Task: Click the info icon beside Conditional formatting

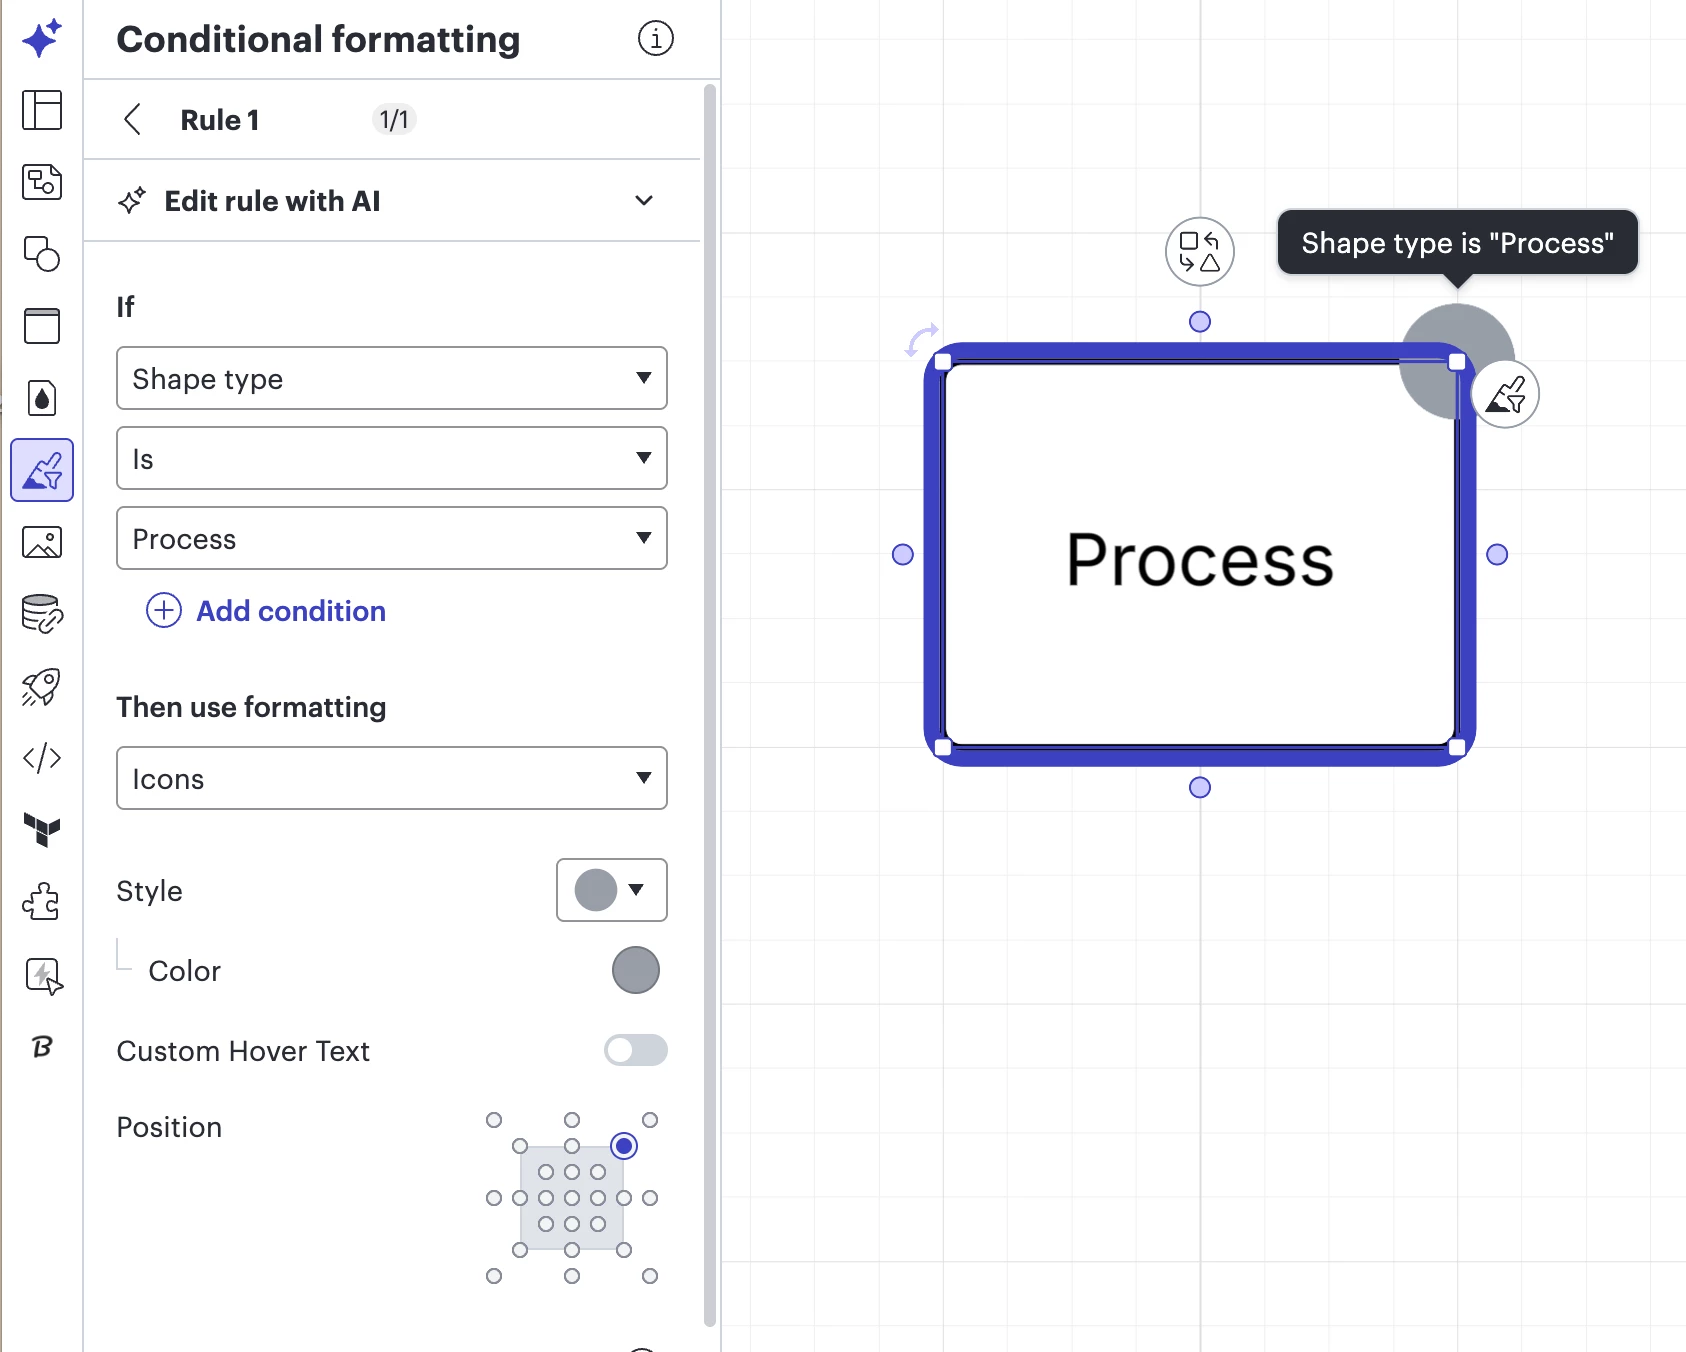Action: 656,39
